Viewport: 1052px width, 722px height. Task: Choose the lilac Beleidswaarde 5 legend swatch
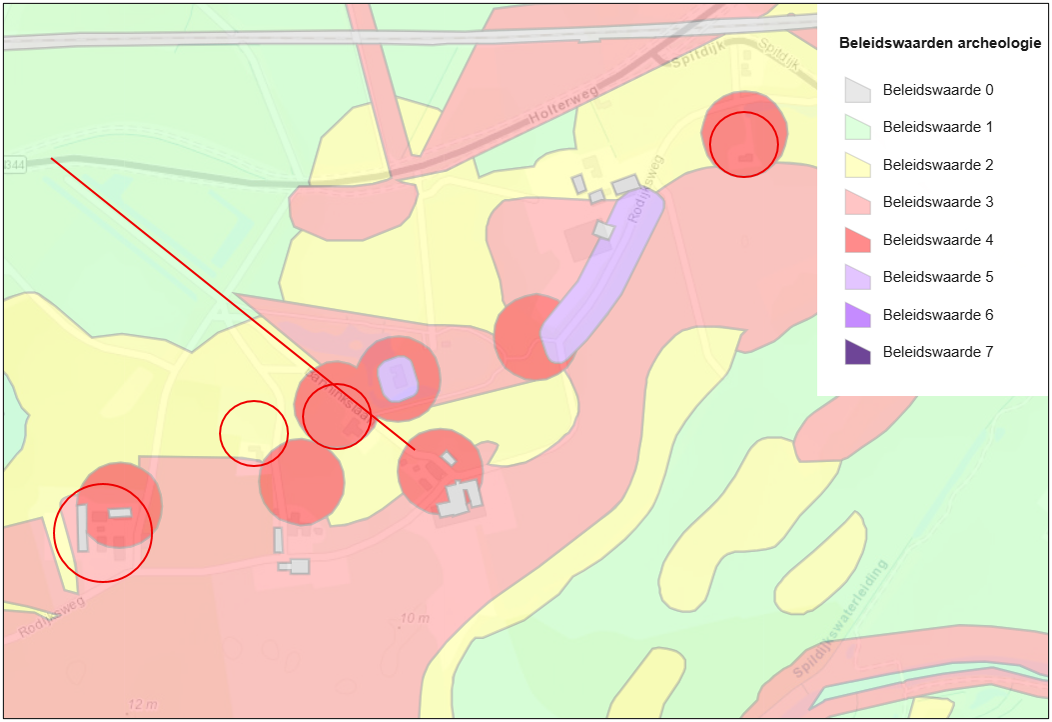click(x=857, y=278)
